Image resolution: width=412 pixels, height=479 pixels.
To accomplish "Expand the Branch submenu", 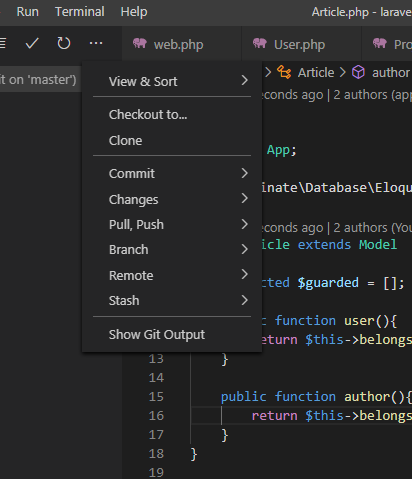I will [x=172, y=250].
